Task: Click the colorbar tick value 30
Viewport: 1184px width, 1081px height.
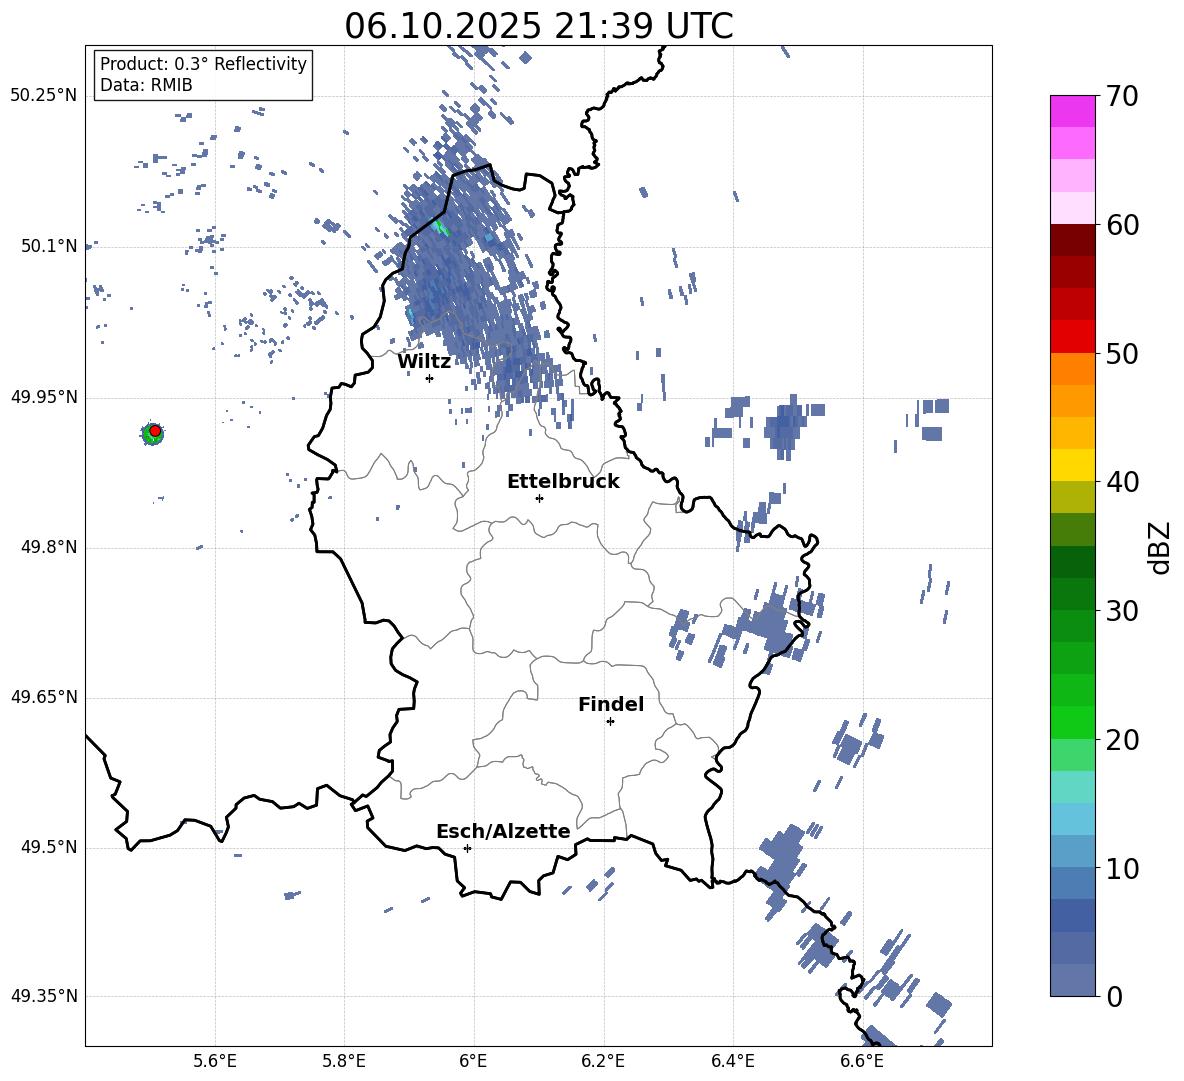Action: coord(1122,611)
